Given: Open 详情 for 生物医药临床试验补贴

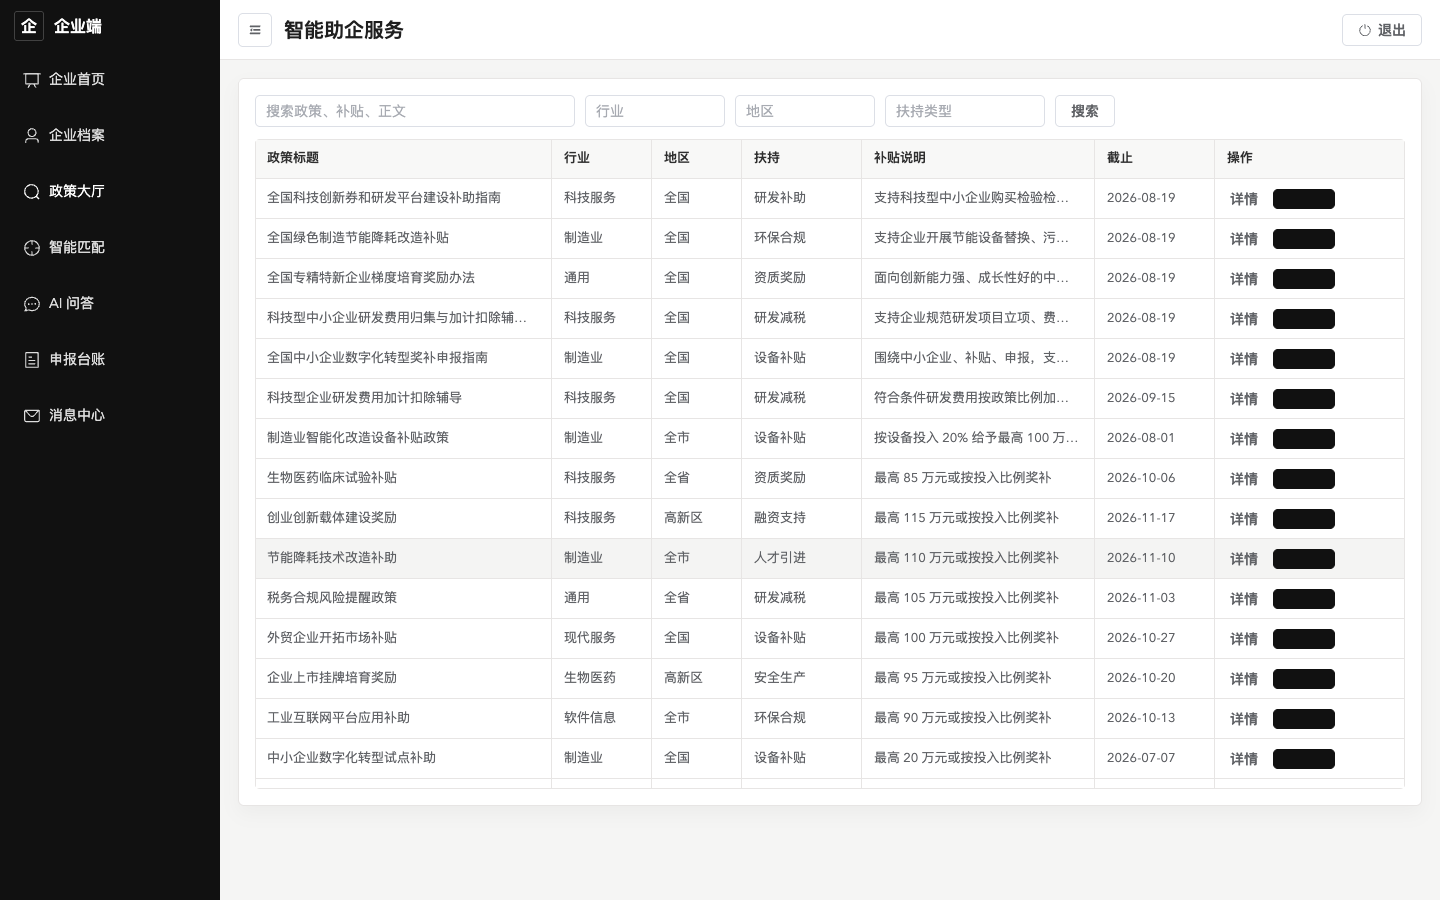Looking at the screenshot, I should [1244, 479].
